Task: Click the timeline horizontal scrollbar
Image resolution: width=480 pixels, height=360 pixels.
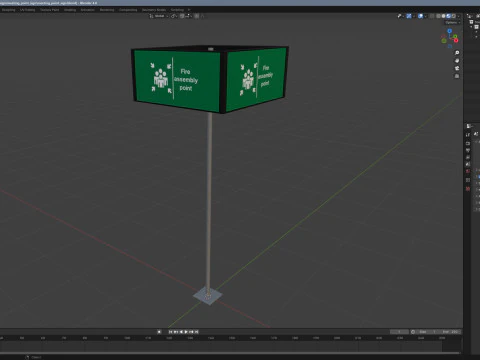Action: point(230,353)
